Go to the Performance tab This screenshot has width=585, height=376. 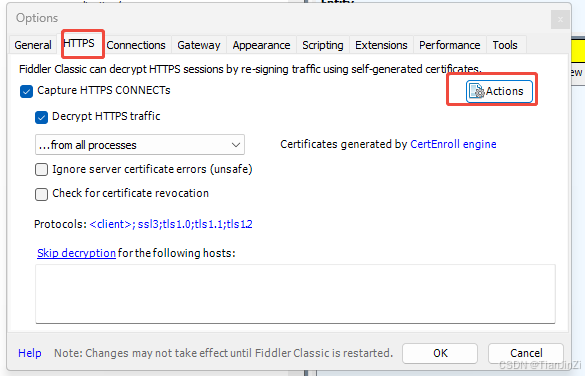pyautogui.click(x=450, y=45)
